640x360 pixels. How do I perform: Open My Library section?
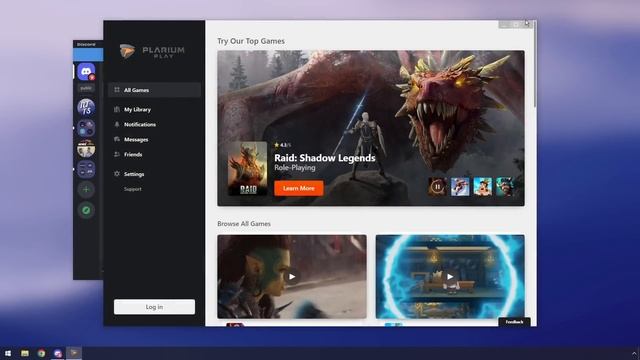click(x=137, y=109)
